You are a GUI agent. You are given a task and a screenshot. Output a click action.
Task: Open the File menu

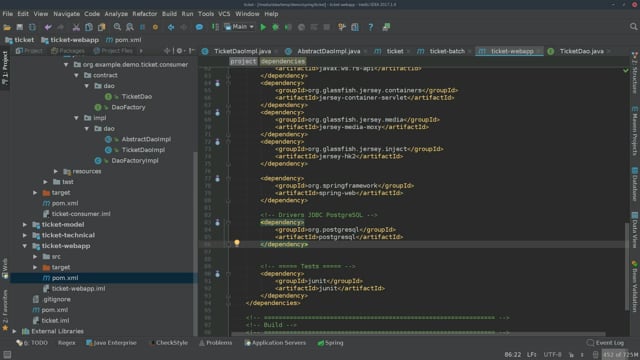click(8, 14)
